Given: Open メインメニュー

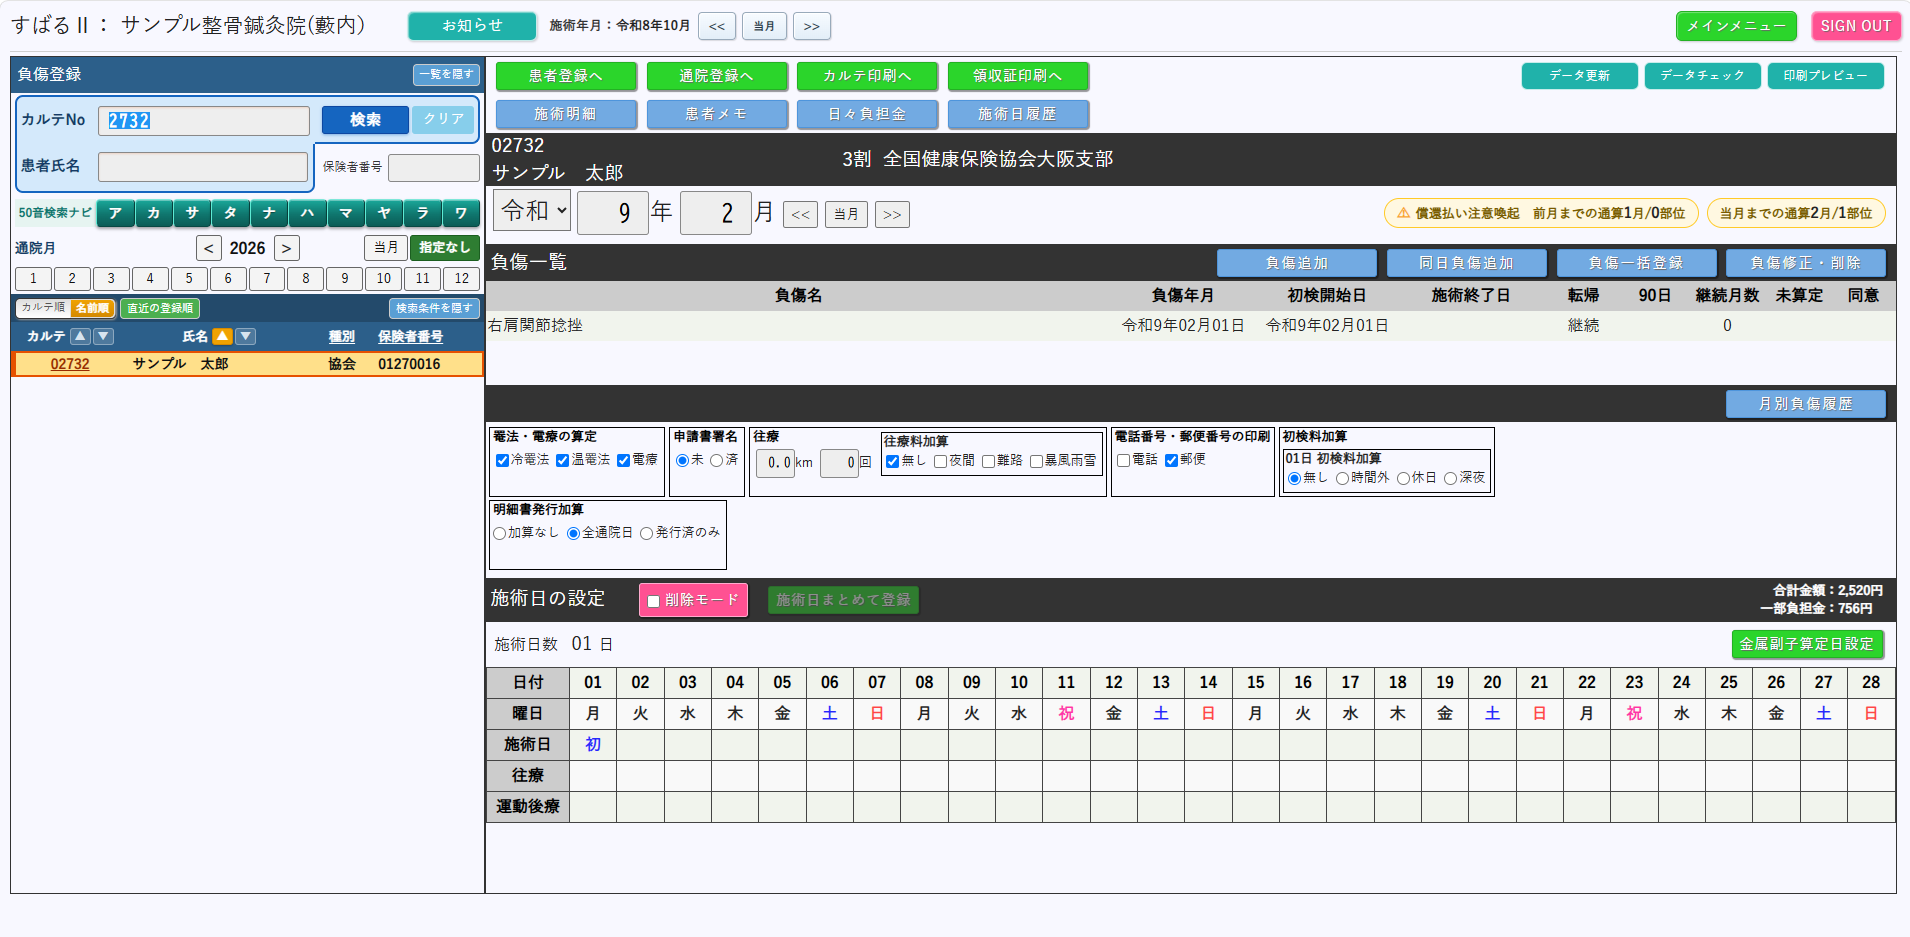Looking at the screenshot, I should point(1736,26).
